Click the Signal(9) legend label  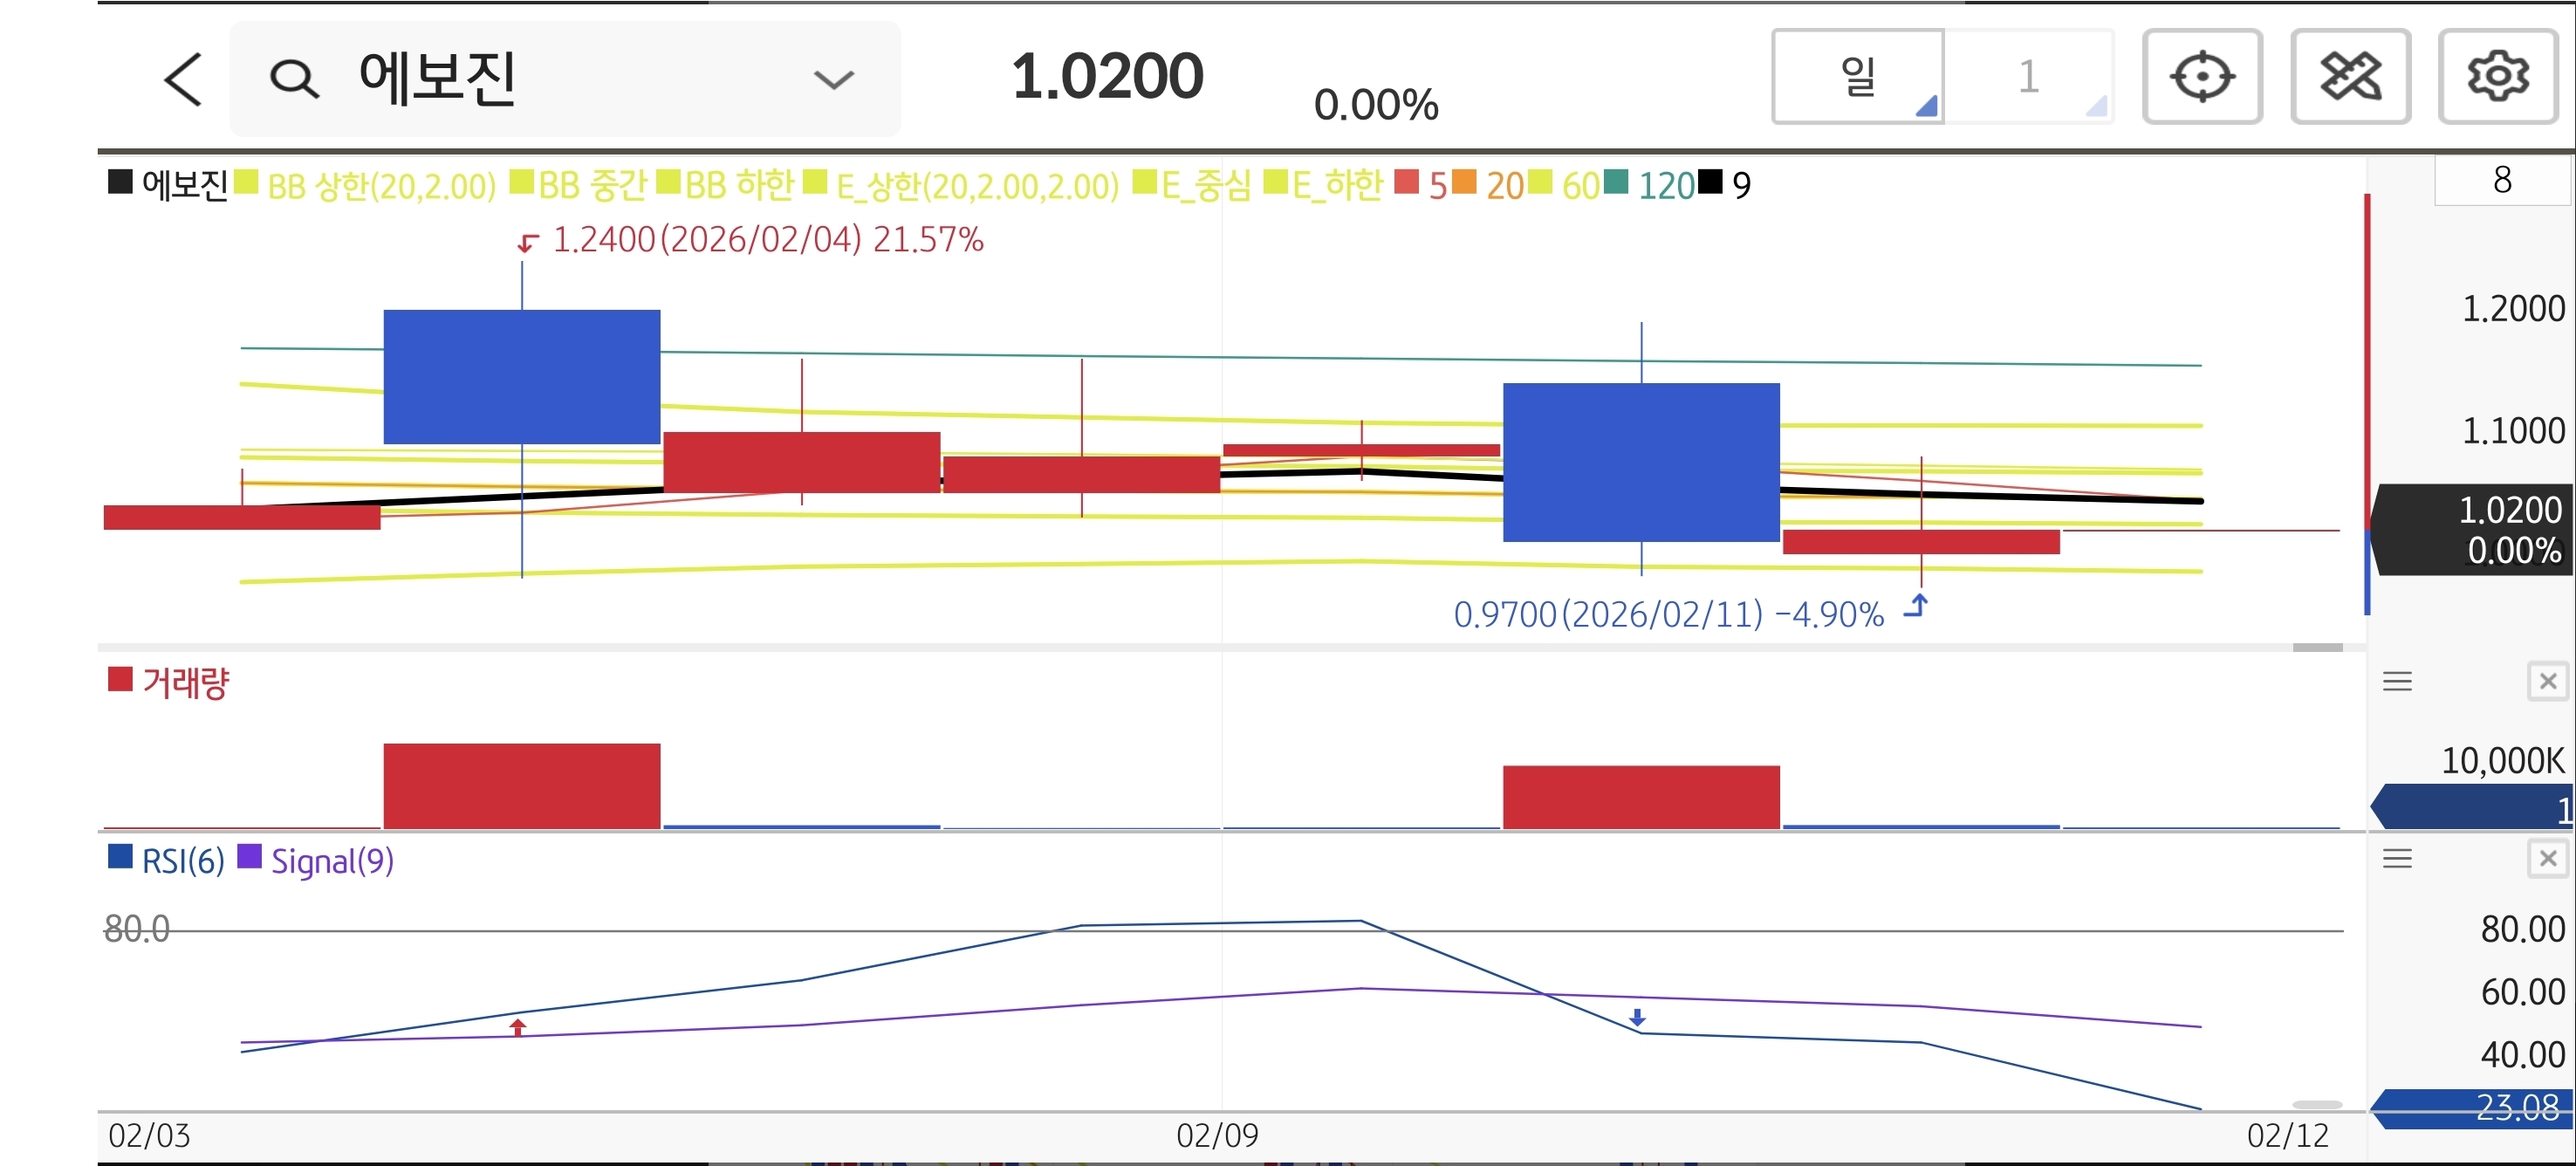pos(332,861)
